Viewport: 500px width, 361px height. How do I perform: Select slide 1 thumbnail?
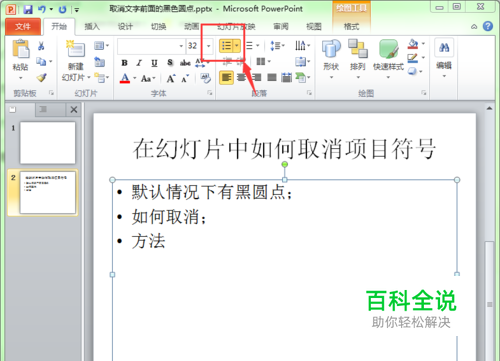point(48,143)
